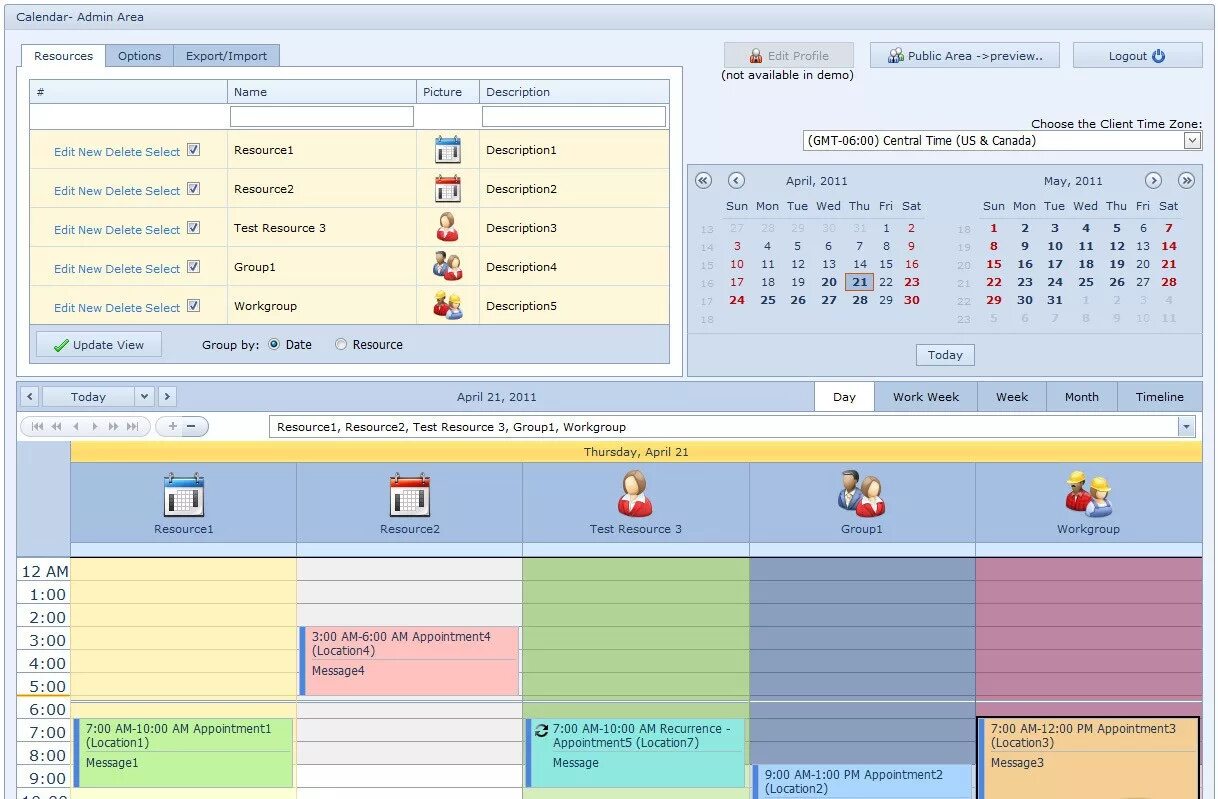Navigate to next resource (single right arrow)

click(95, 427)
